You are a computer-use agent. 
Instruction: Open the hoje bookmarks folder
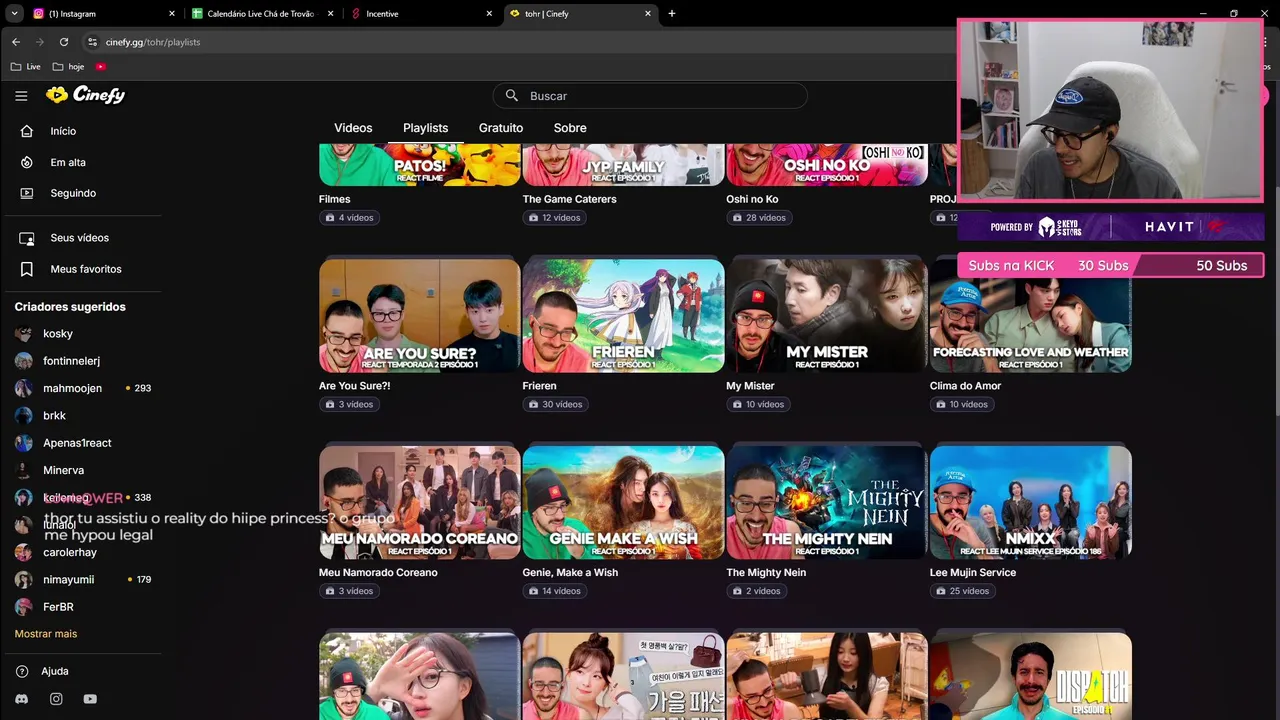69,67
